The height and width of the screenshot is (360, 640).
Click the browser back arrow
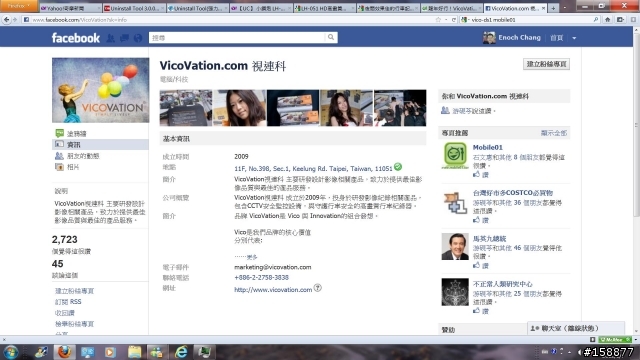click(6, 20)
